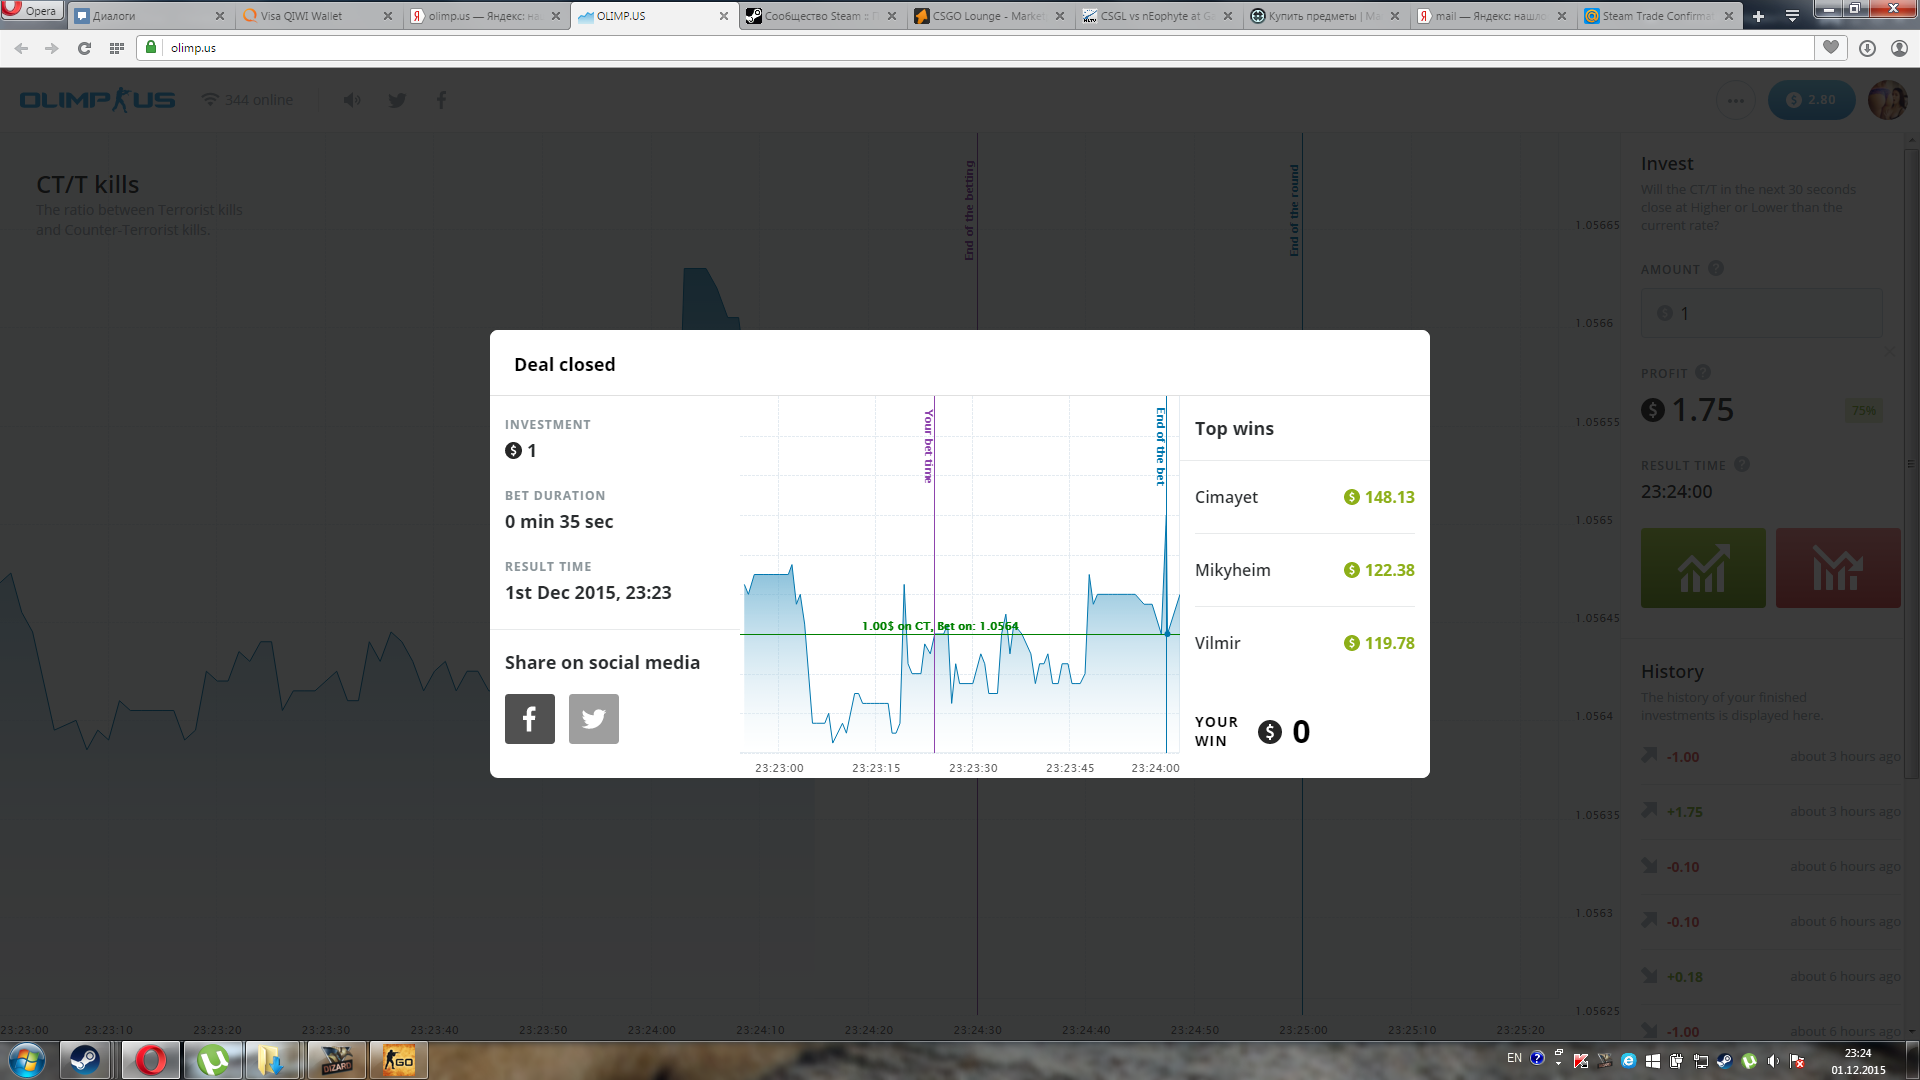
Task: Invest lower with the red chart button
Action: pos(1838,568)
